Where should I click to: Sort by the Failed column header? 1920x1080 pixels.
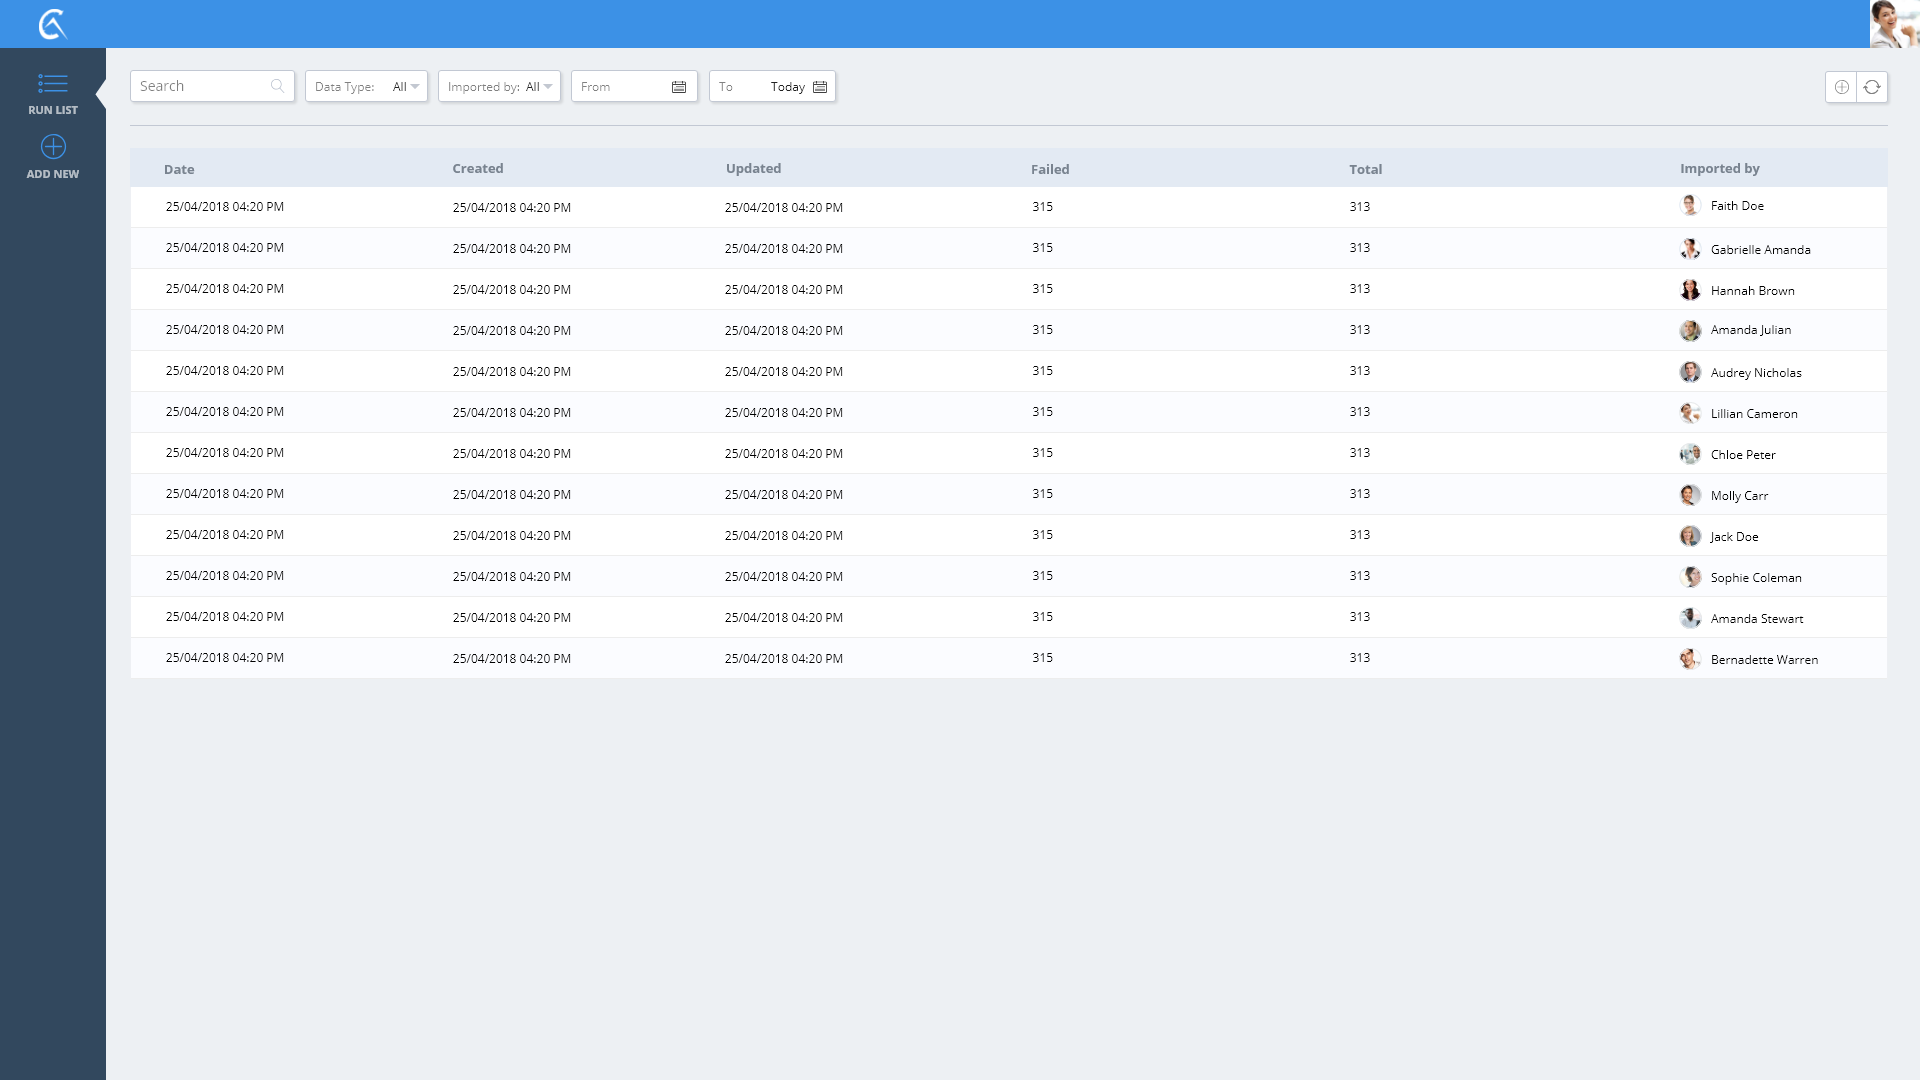1049,169
